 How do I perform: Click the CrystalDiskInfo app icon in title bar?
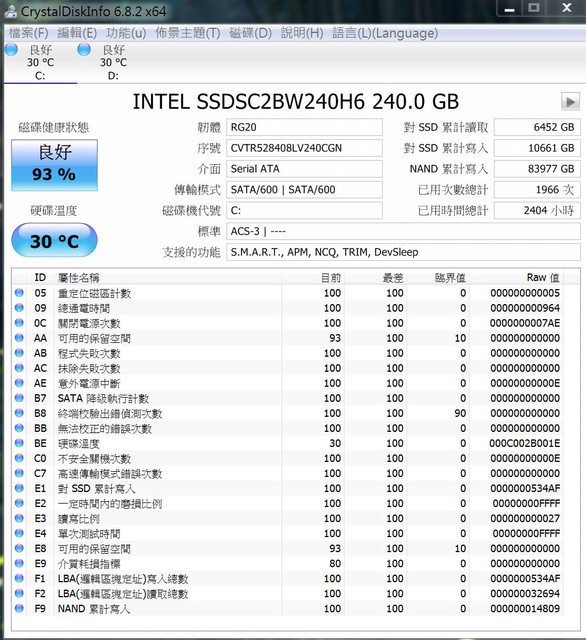(x=11, y=11)
